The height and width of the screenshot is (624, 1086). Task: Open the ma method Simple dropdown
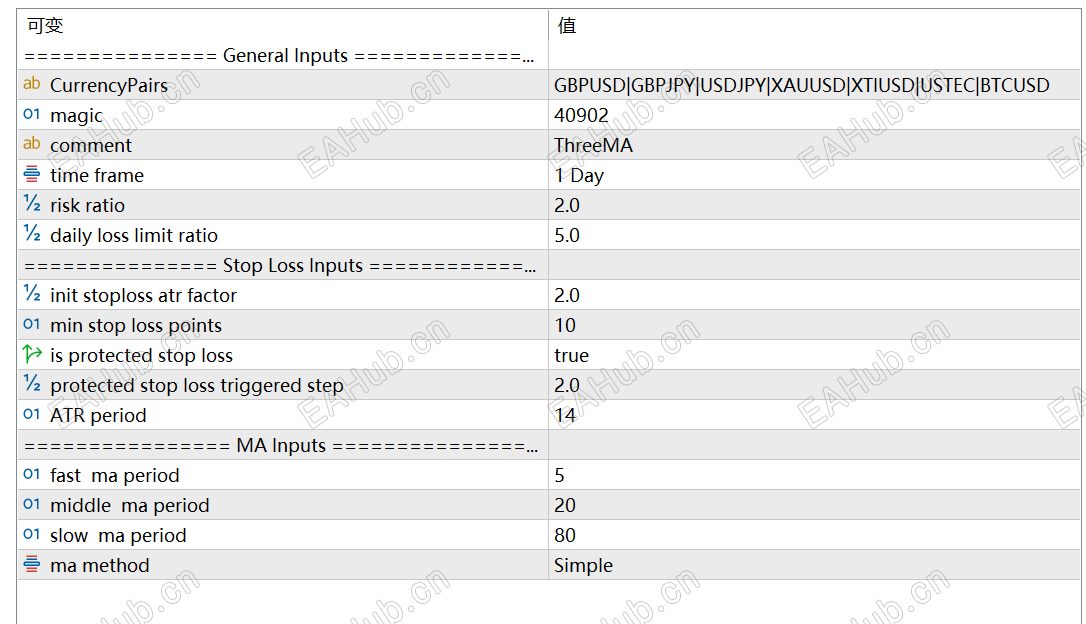pyautogui.click(x=583, y=565)
